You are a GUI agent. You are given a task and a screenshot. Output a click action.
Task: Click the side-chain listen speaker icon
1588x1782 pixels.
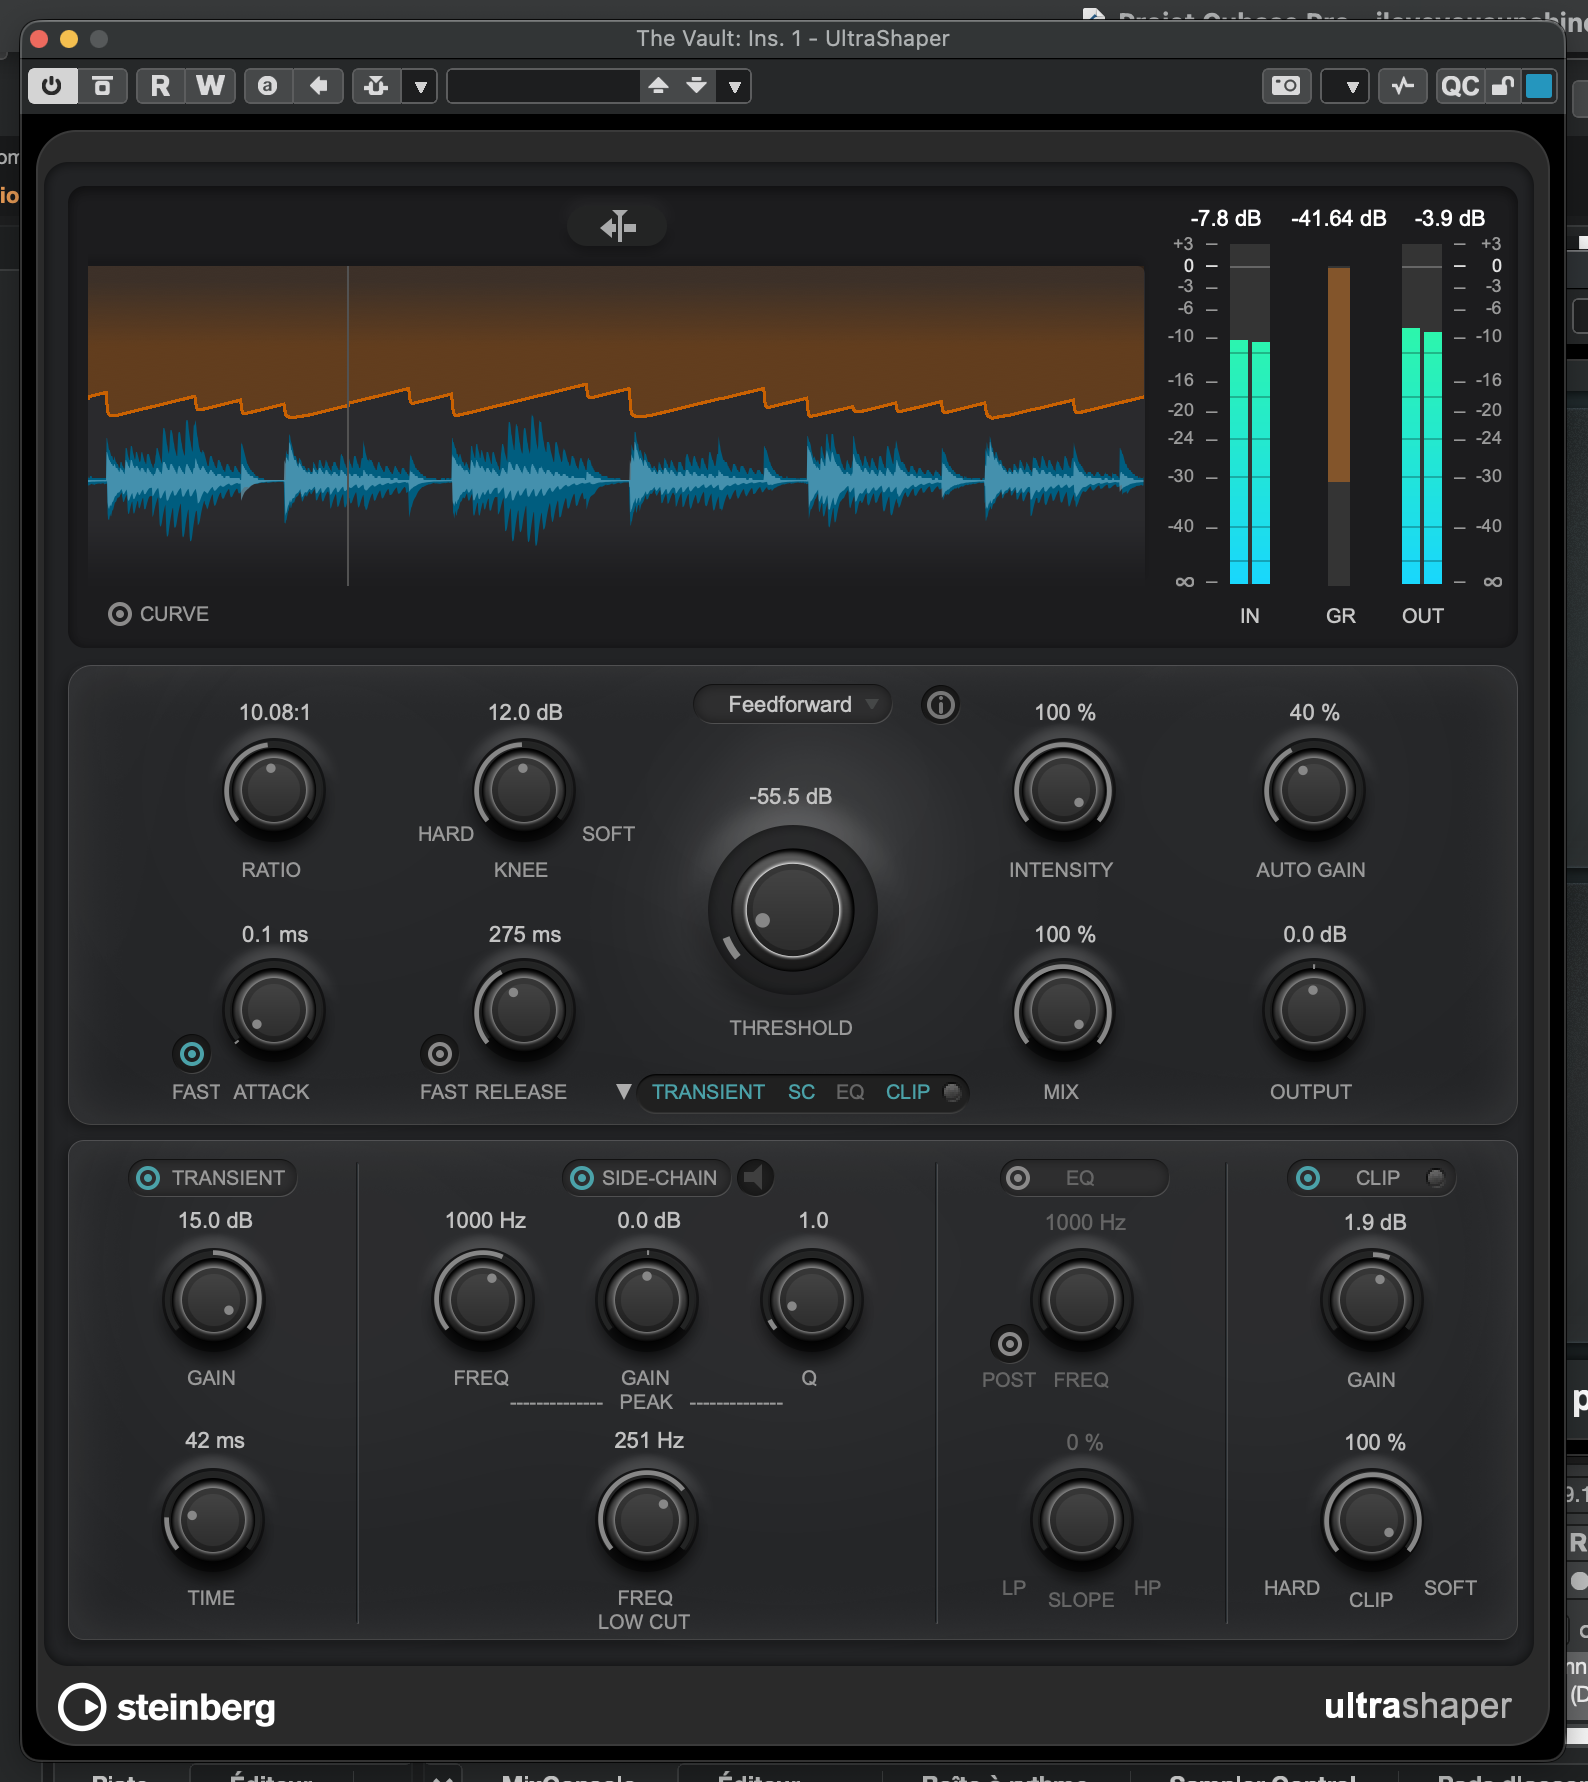(756, 1177)
